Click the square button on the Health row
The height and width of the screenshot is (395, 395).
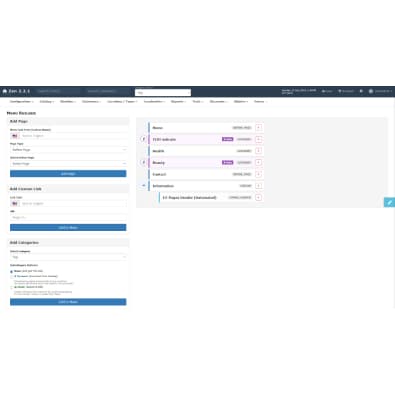(x=258, y=151)
